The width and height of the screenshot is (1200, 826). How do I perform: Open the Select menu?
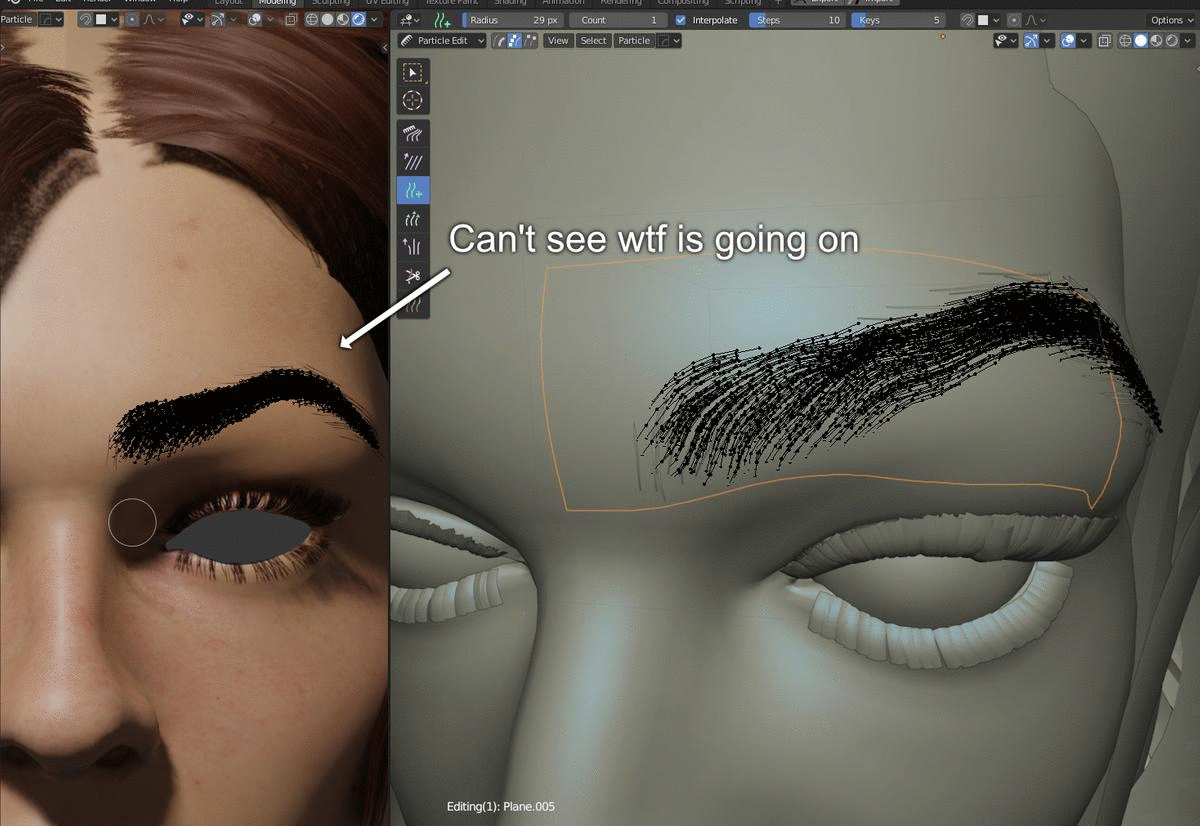coord(593,41)
